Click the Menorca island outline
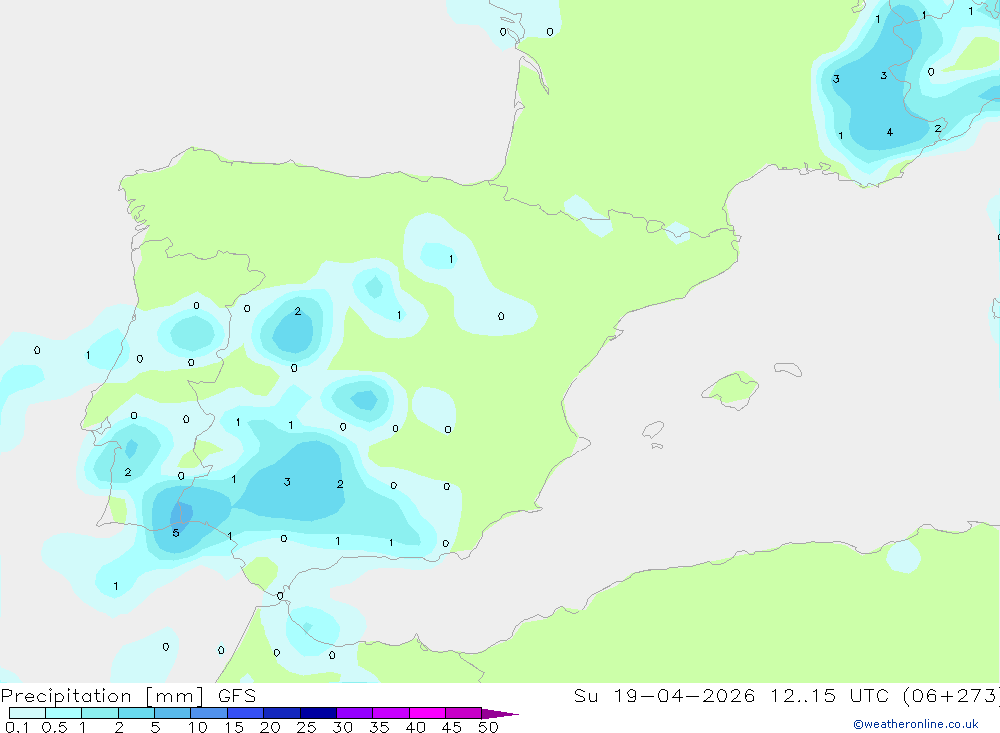Screen dimensions: 1000x733 788,369
